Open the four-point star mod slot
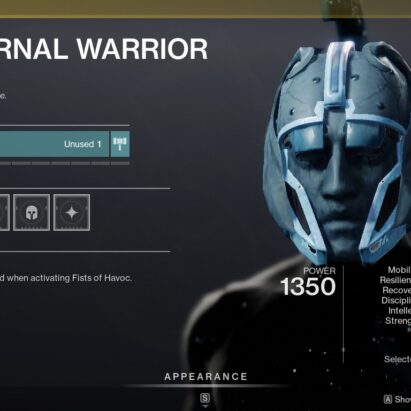The image size is (411, 411). click(72, 213)
